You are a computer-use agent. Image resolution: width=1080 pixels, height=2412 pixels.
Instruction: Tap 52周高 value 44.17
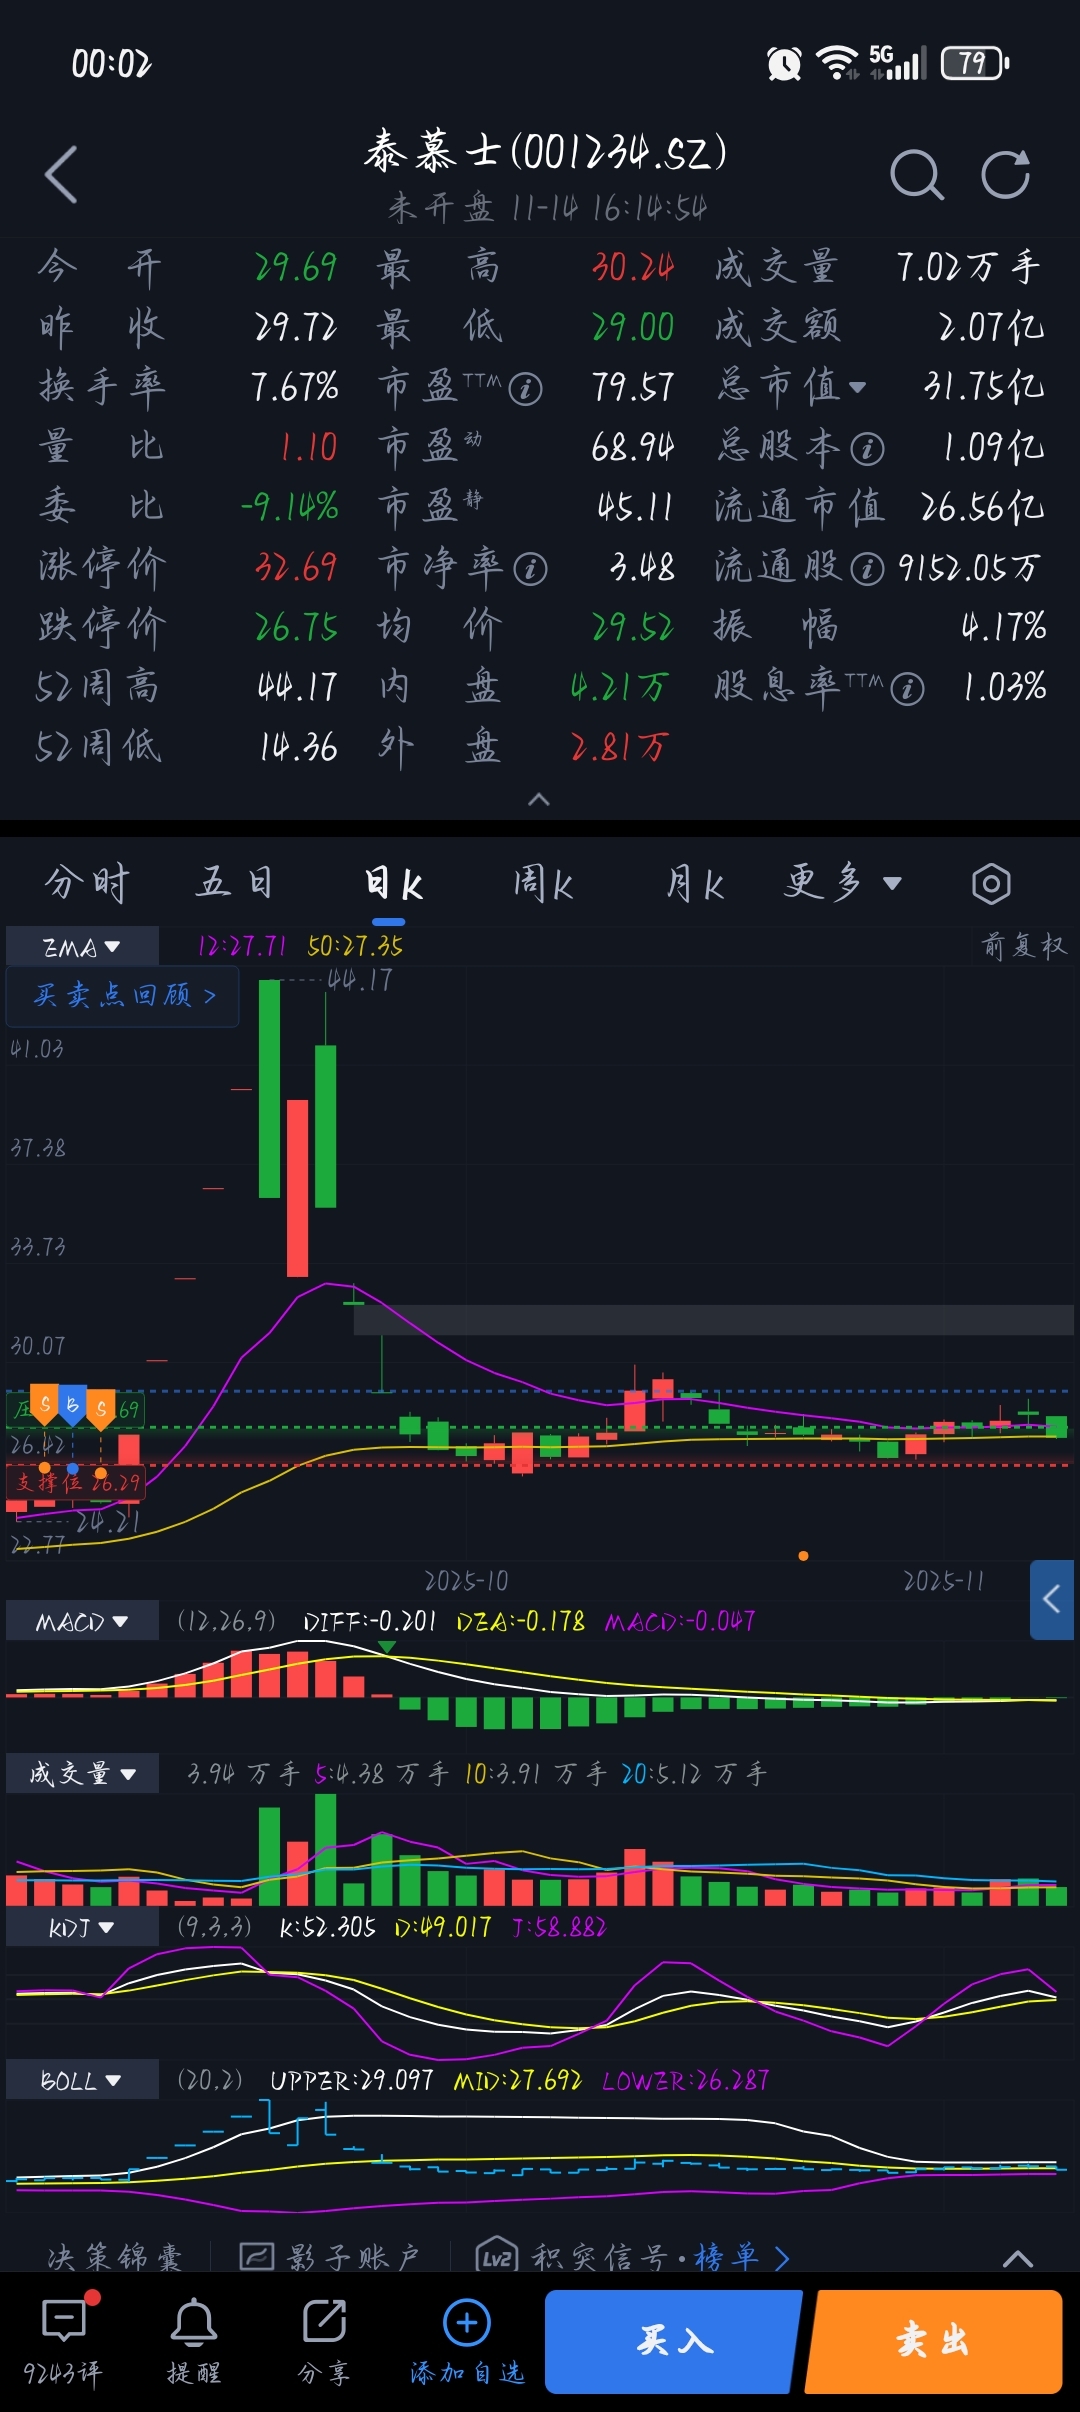click(x=297, y=688)
